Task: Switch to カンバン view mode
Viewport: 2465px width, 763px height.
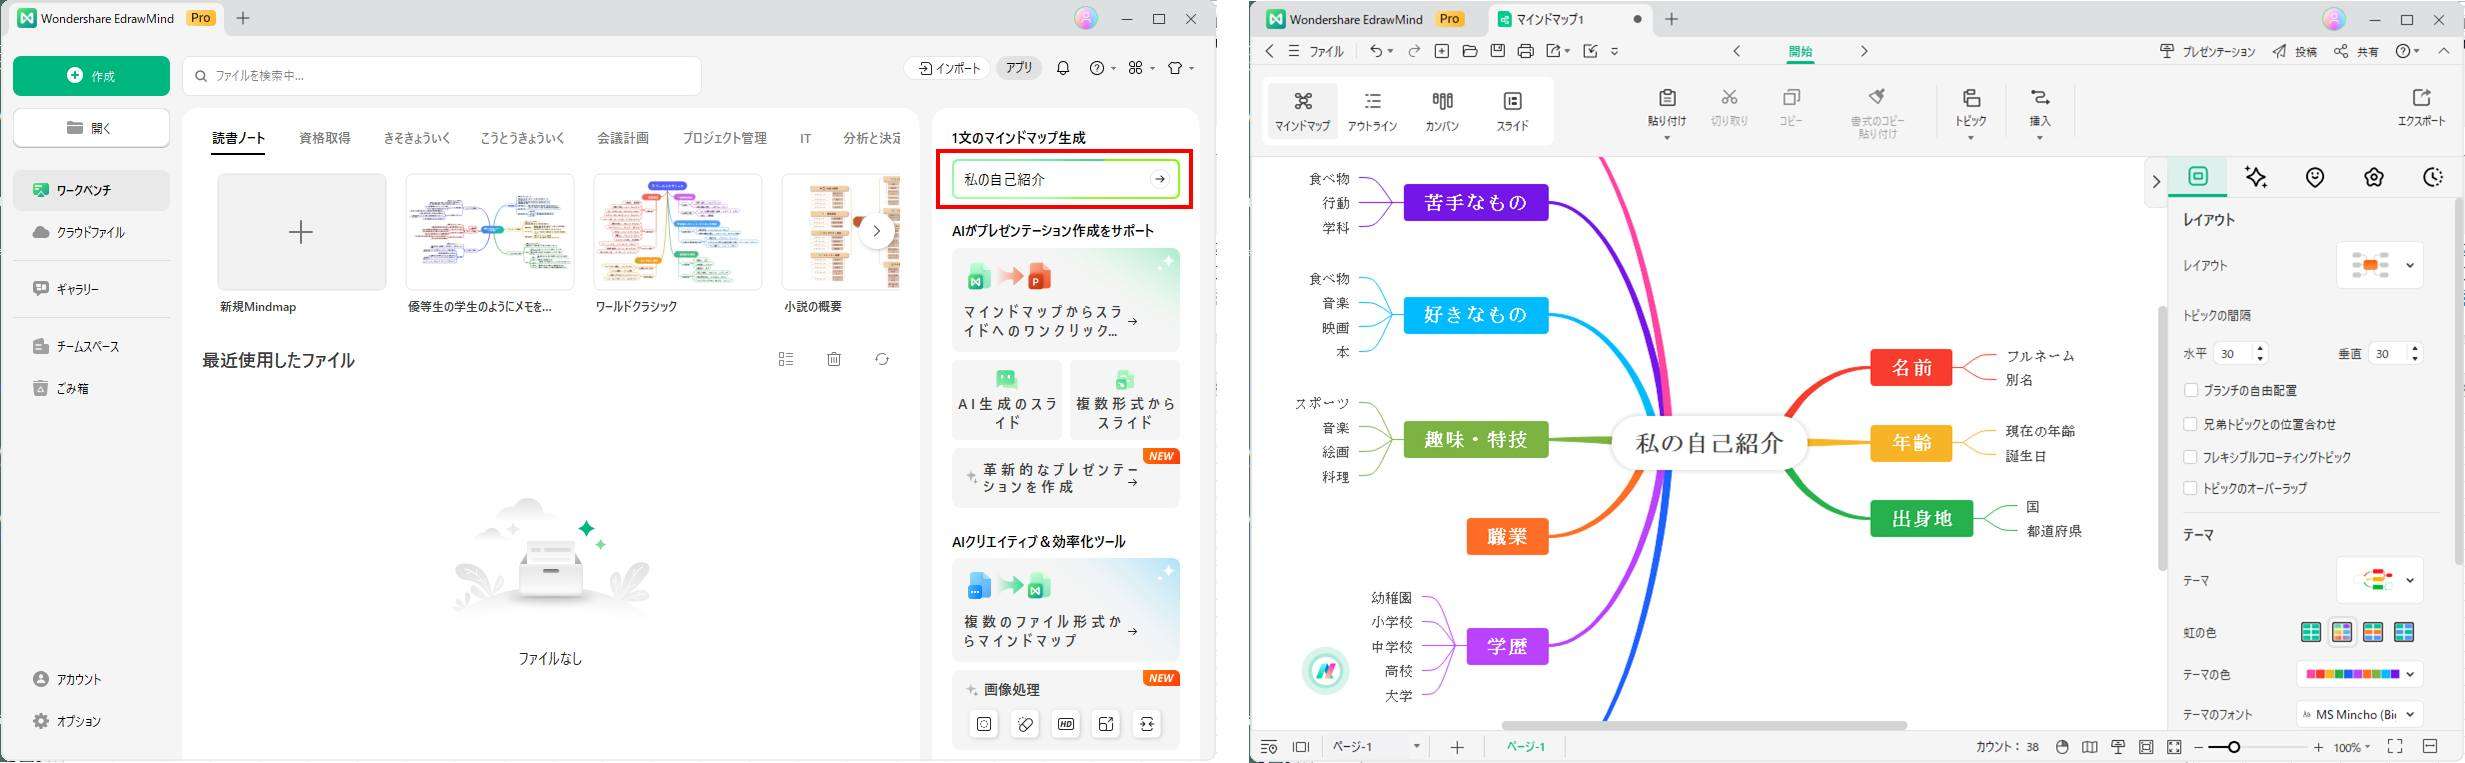Action: tap(1442, 111)
